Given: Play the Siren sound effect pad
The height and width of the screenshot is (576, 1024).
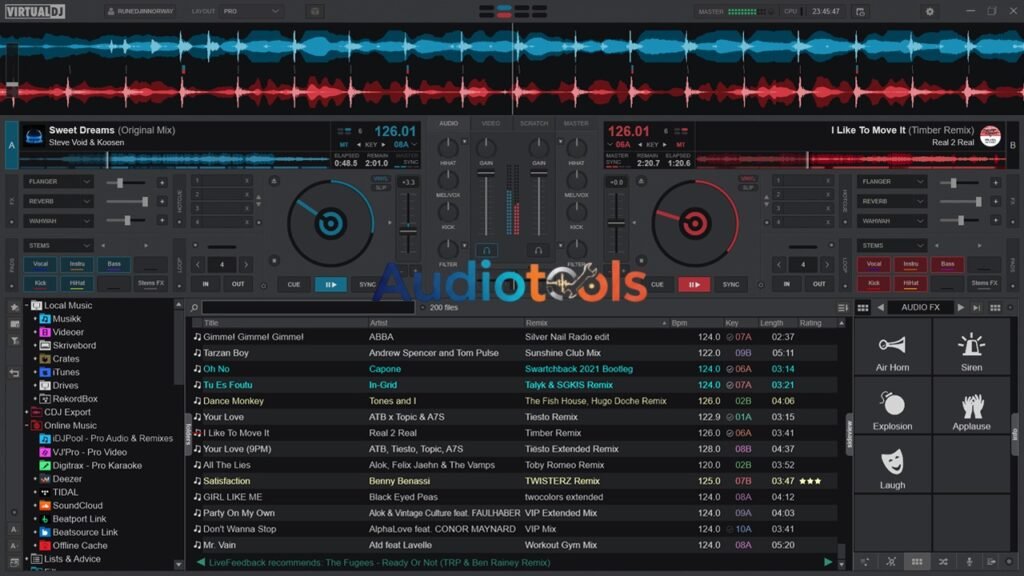Looking at the screenshot, I should (972, 350).
